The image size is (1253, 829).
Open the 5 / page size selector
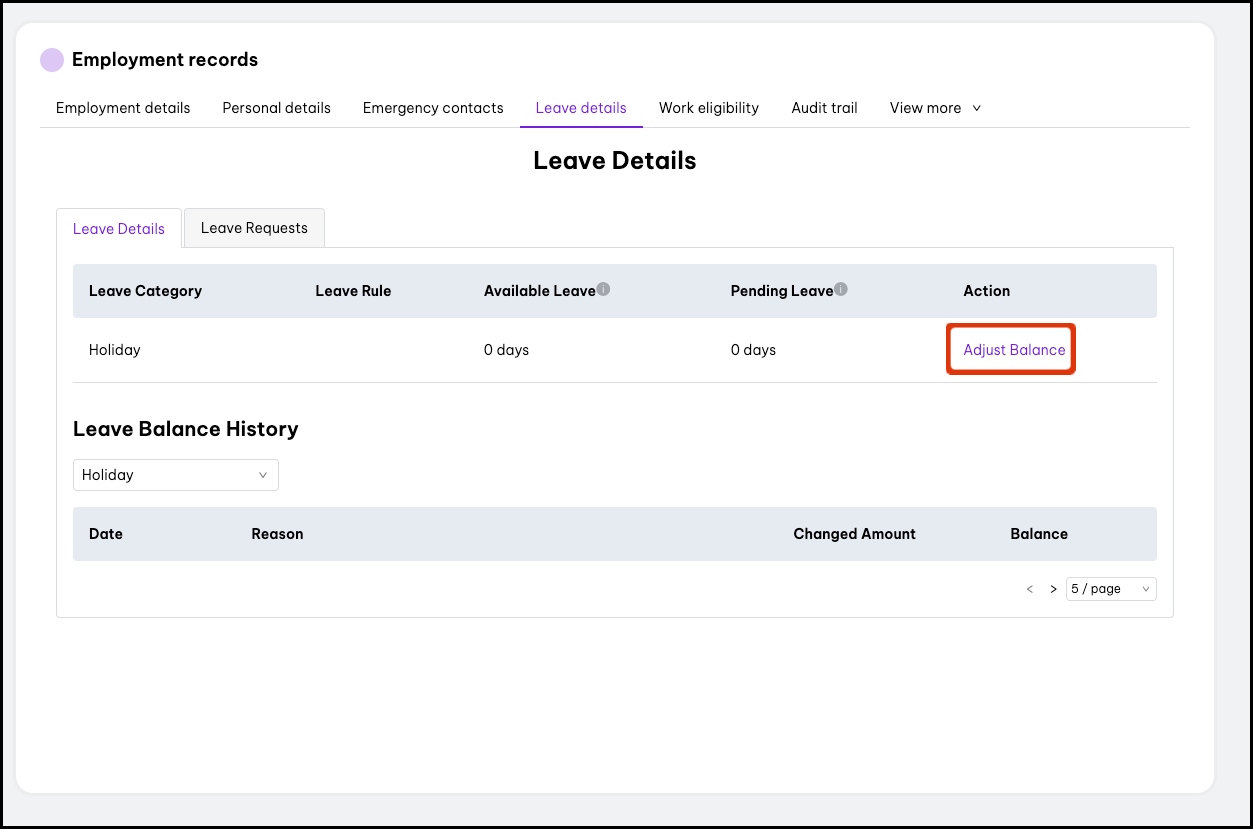pos(1111,589)
